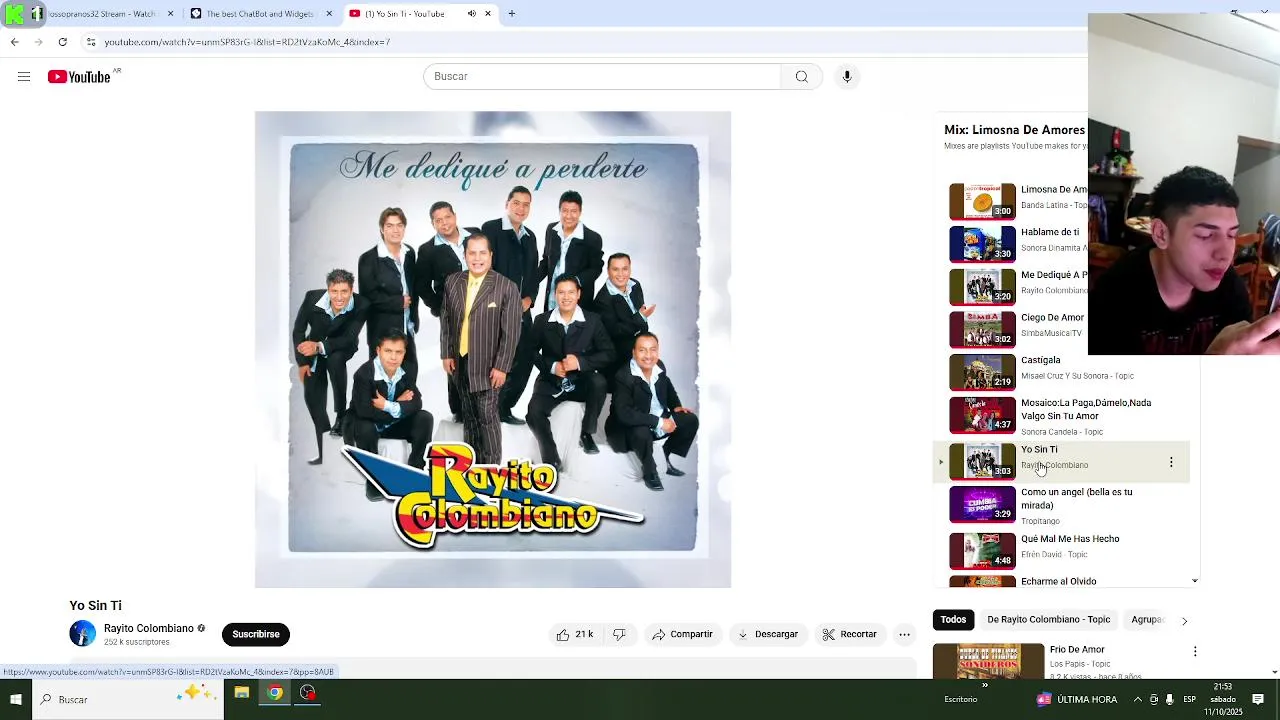
Task: Click the ÚLTIMA HORA news widget
Action: pos(1077,699)
